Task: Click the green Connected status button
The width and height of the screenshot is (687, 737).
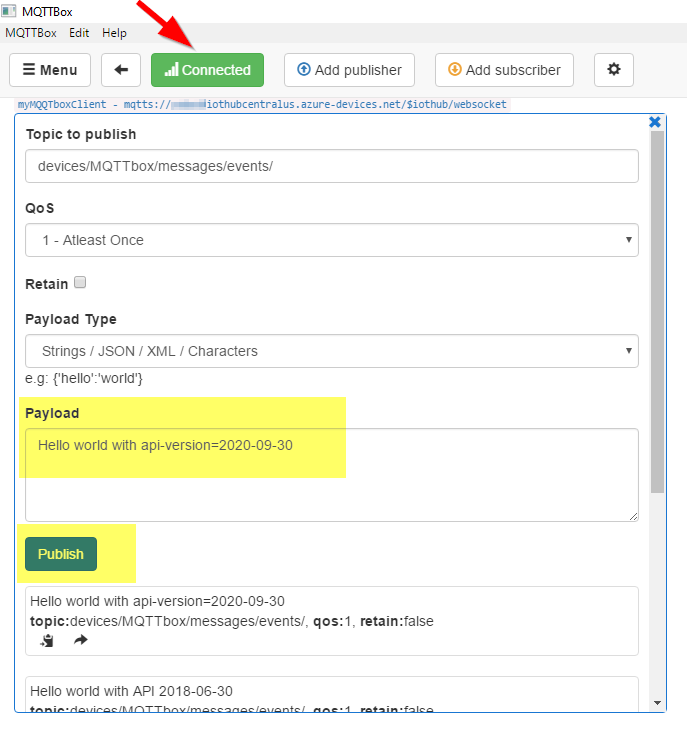Action: tap(207, 70)
